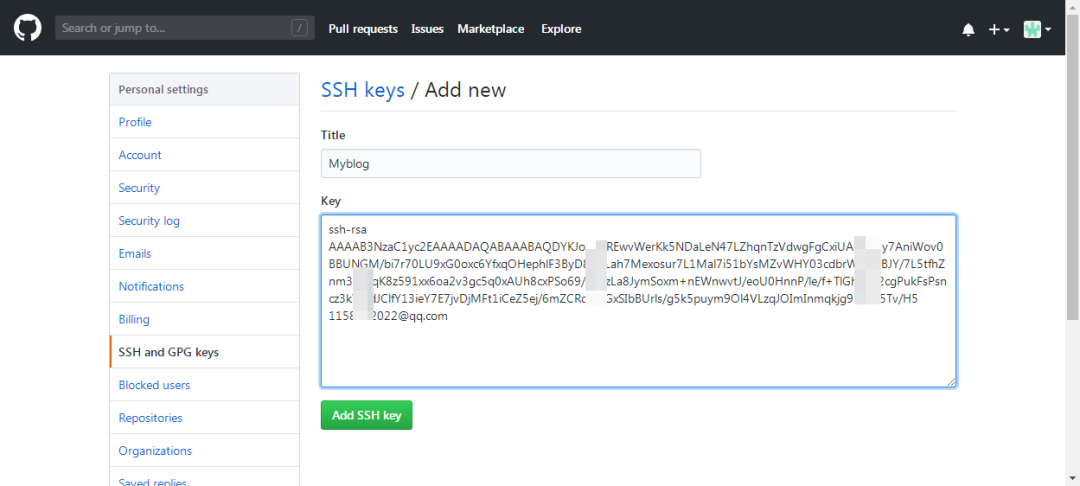
Task: Open Account settings in sidebar
Action: [x=204, y=155]
